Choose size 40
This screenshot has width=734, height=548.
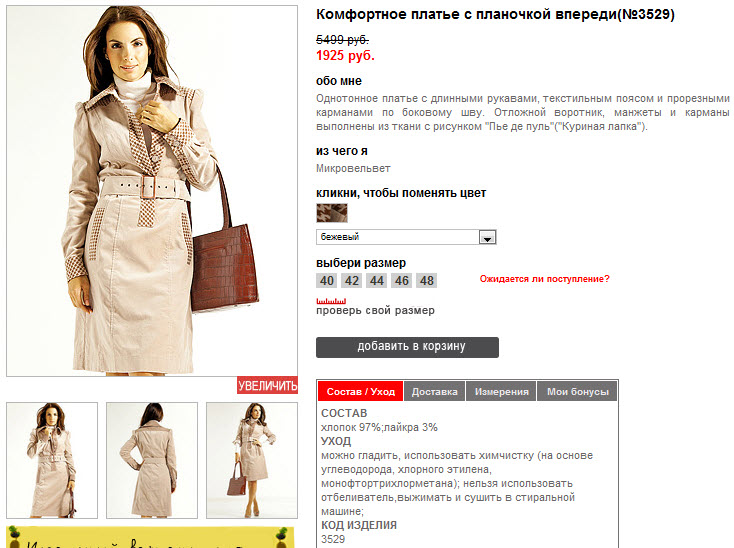(x=327, y=281)
